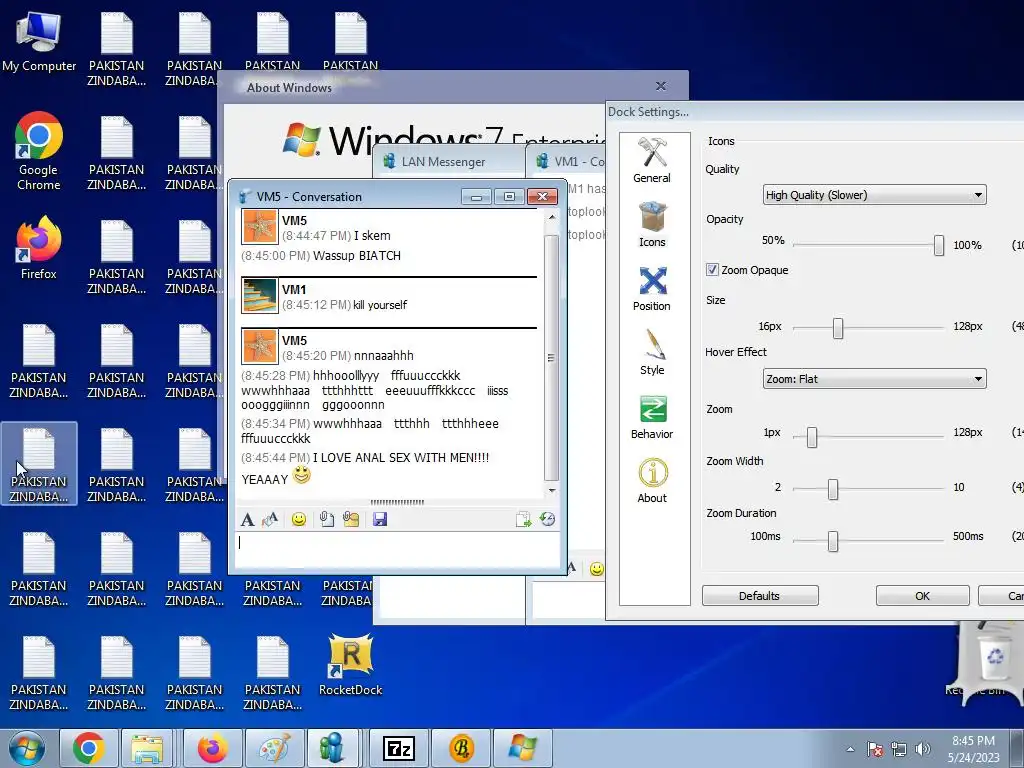
Task: Open Windows Explorer from the taskbar
Action: tap(147, 748)
